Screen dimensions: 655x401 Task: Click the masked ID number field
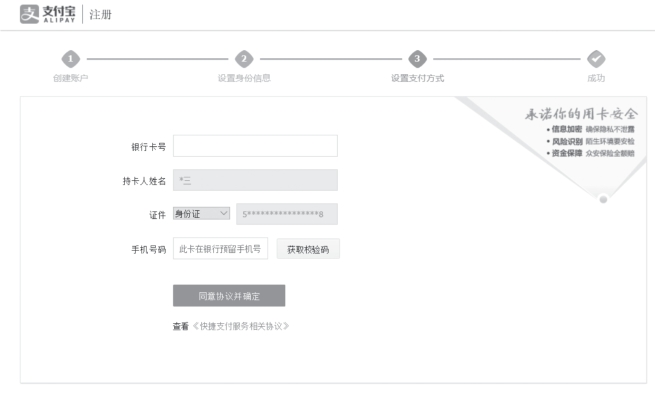tap(286, 214)
